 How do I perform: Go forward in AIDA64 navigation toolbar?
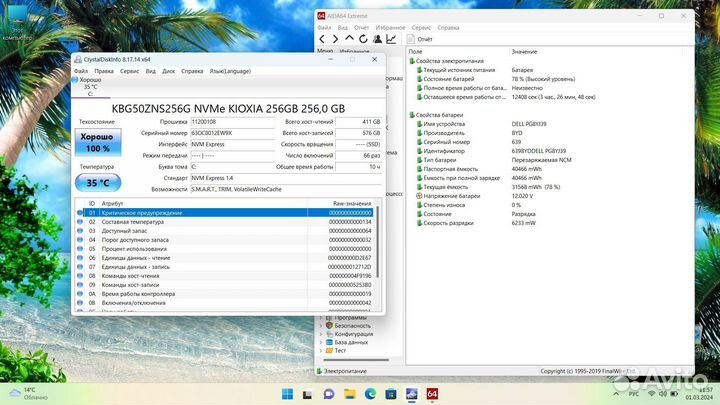point(336,39)
